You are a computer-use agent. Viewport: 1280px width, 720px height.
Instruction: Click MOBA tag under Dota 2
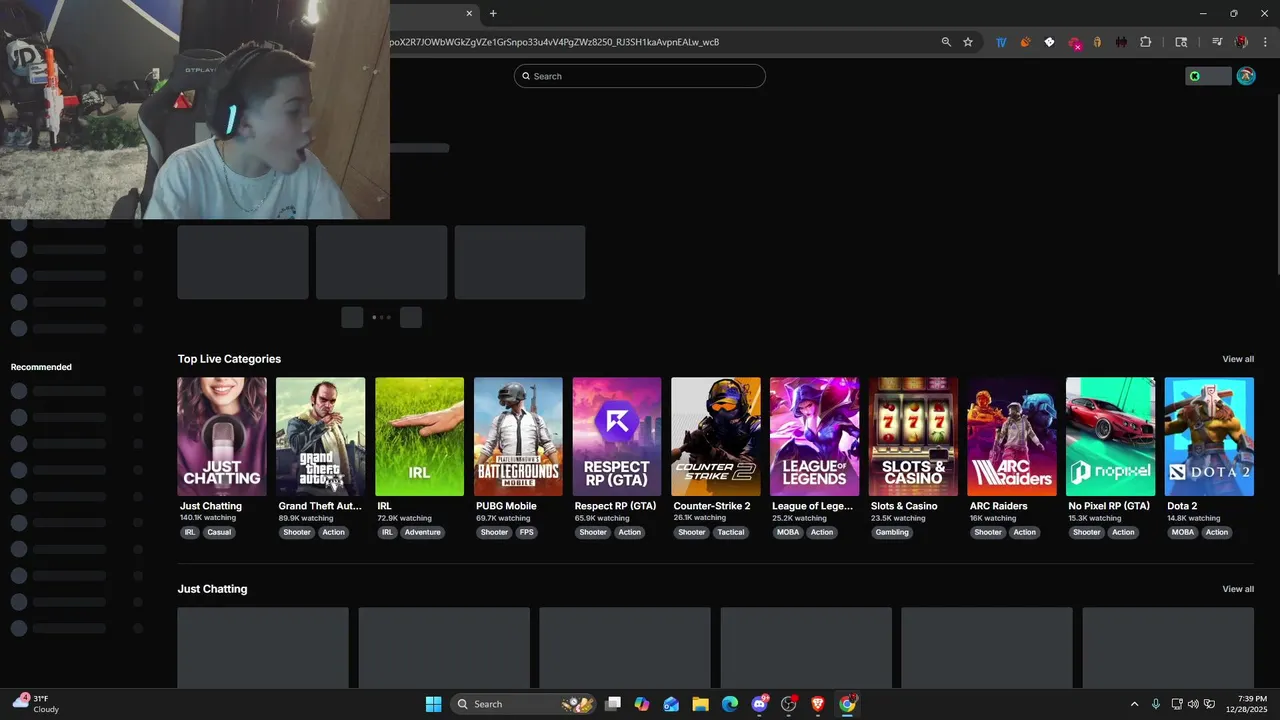pyautogui.click(x=1183, y=532)
